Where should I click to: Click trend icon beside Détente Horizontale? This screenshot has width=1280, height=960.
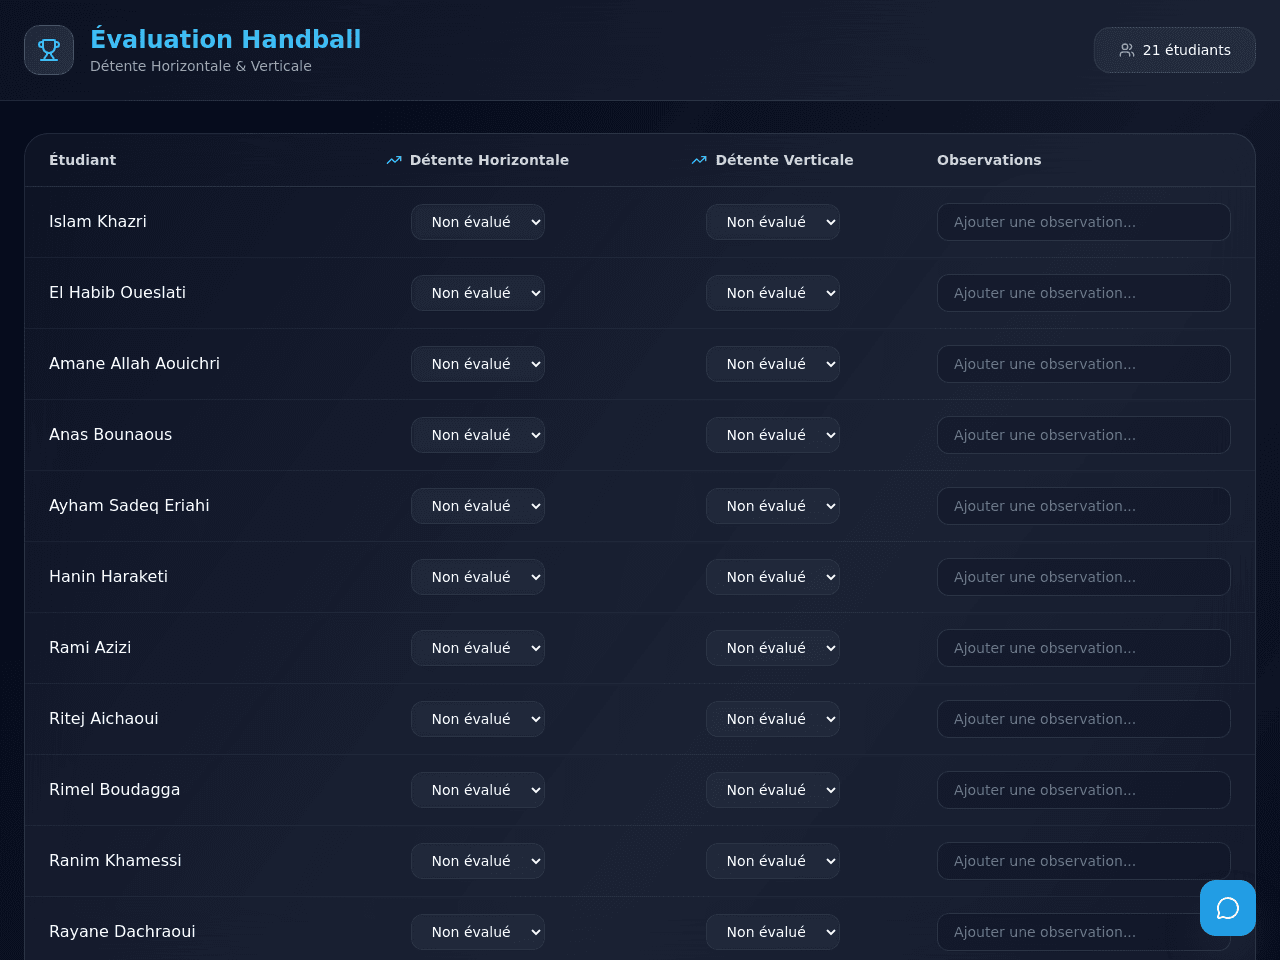[394, 160]
